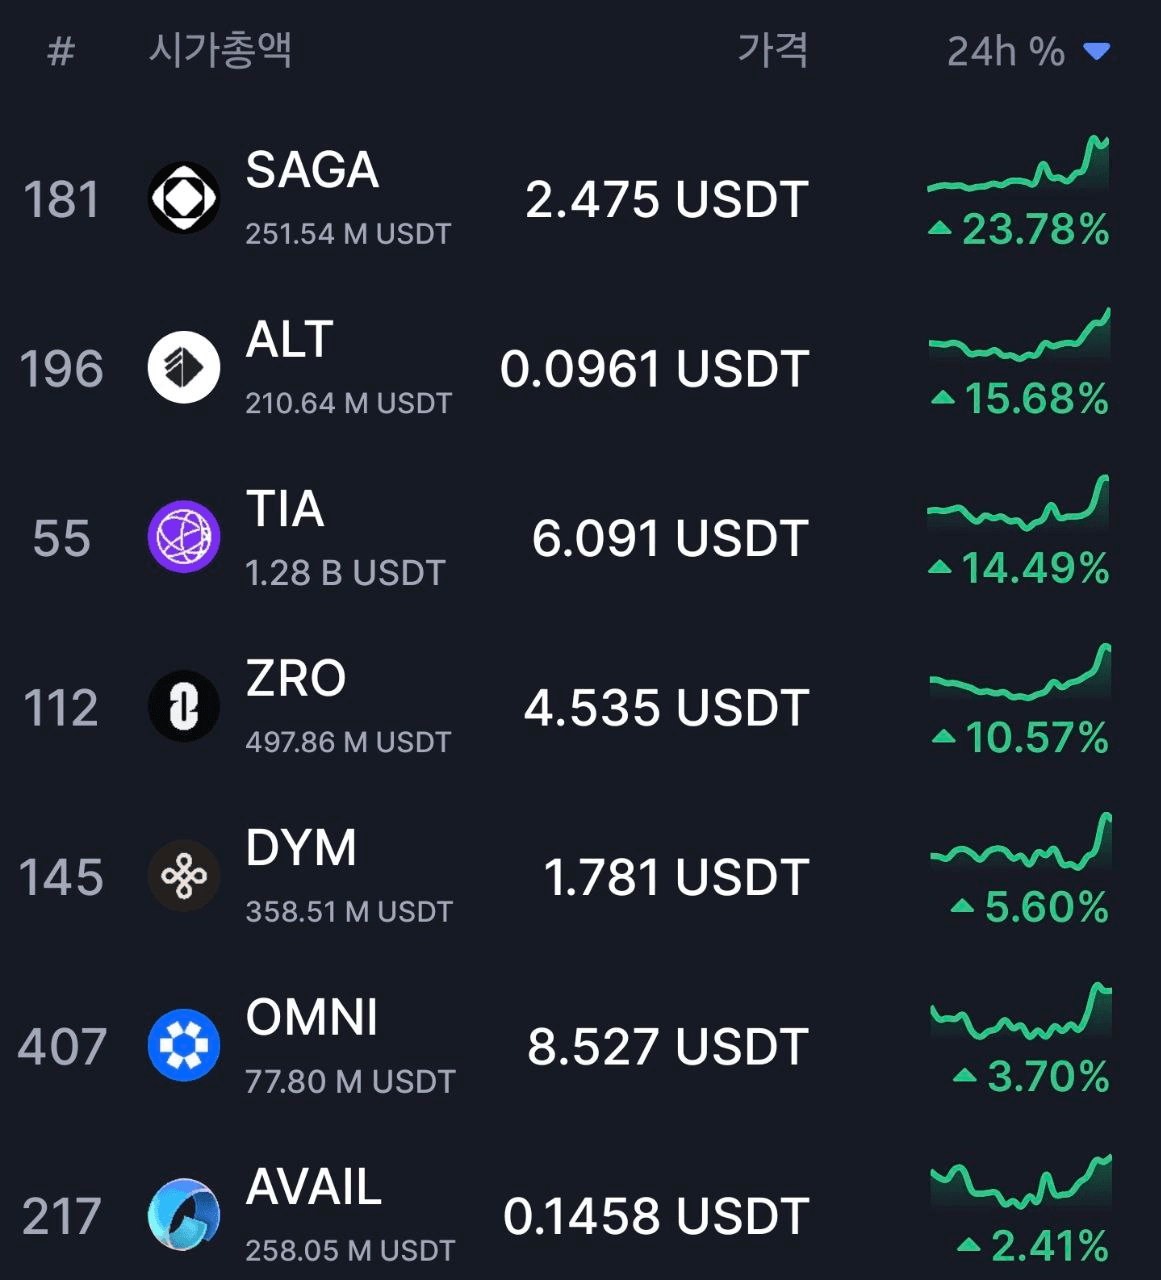The image size is (1161, 1280).
Task: Open the DYM 5.60% change value
Action: 1031,907
